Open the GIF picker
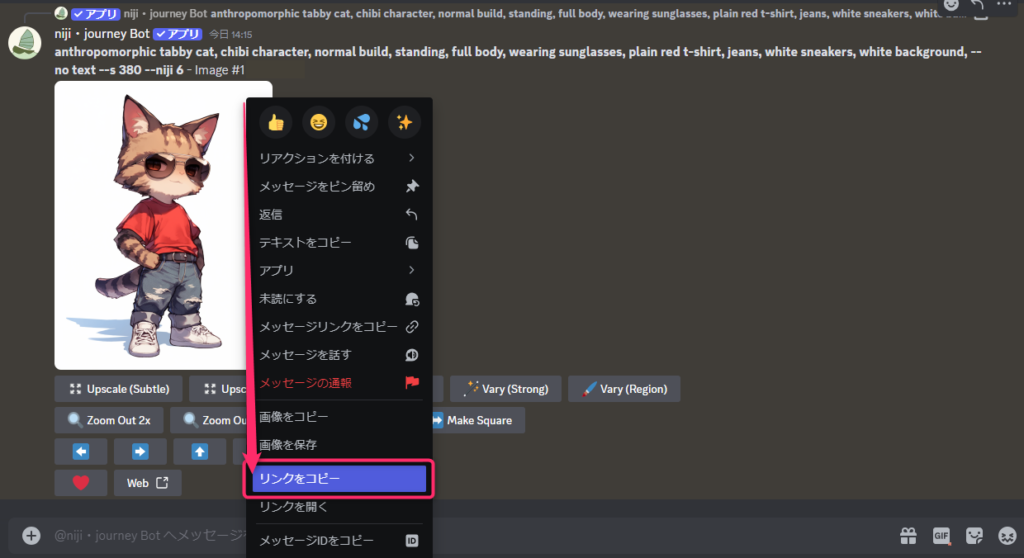 point(941,535)
